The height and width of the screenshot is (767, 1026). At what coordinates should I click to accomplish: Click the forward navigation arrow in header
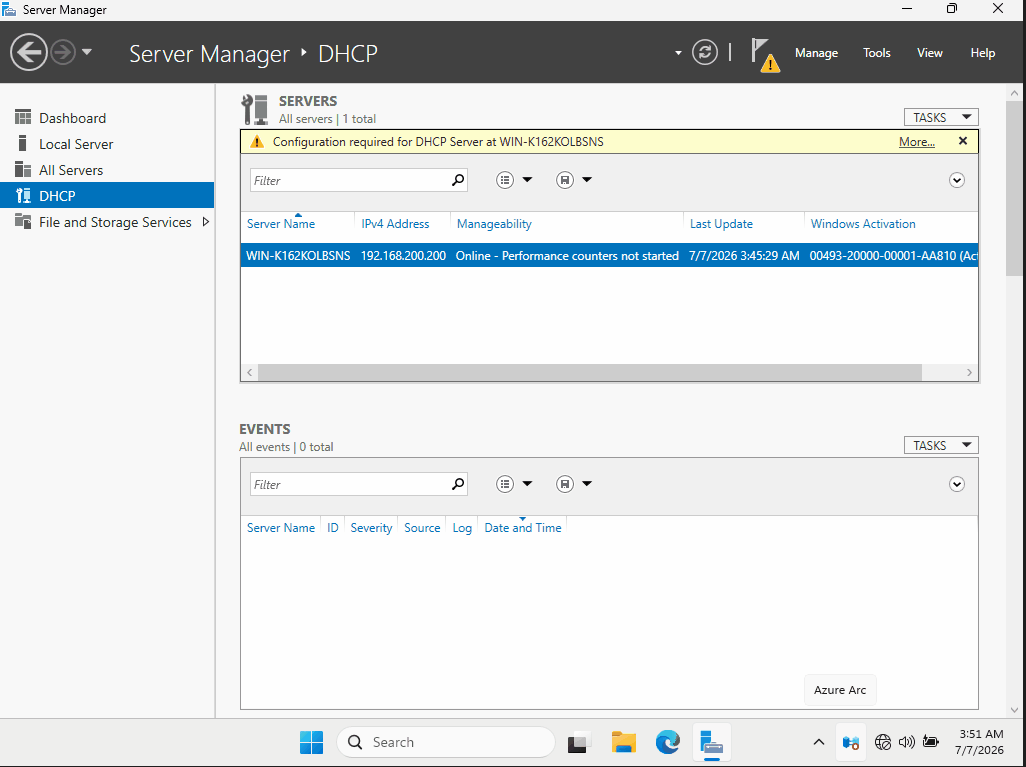pyautogui.click(x=63, y=52)
